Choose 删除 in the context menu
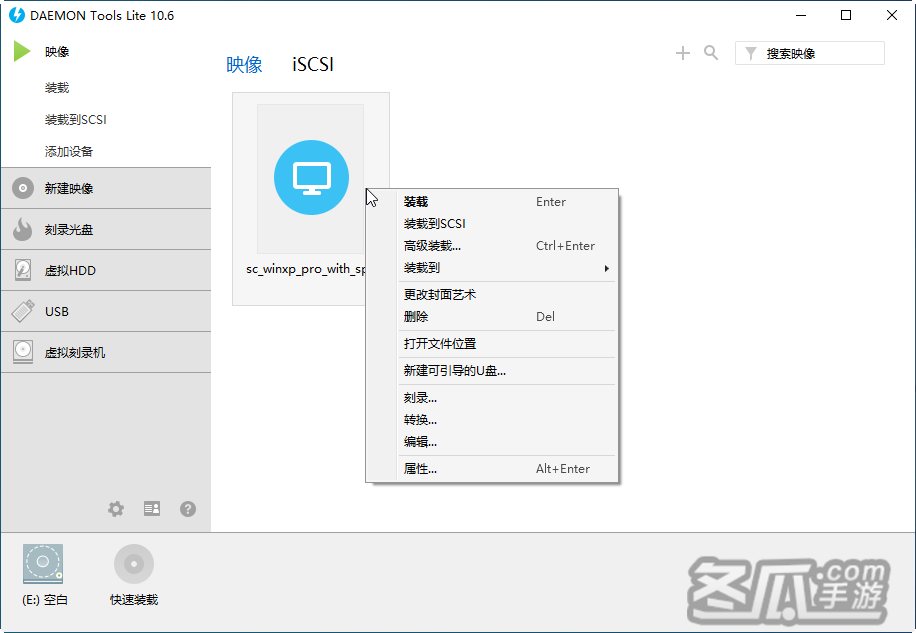 point(507,316)
